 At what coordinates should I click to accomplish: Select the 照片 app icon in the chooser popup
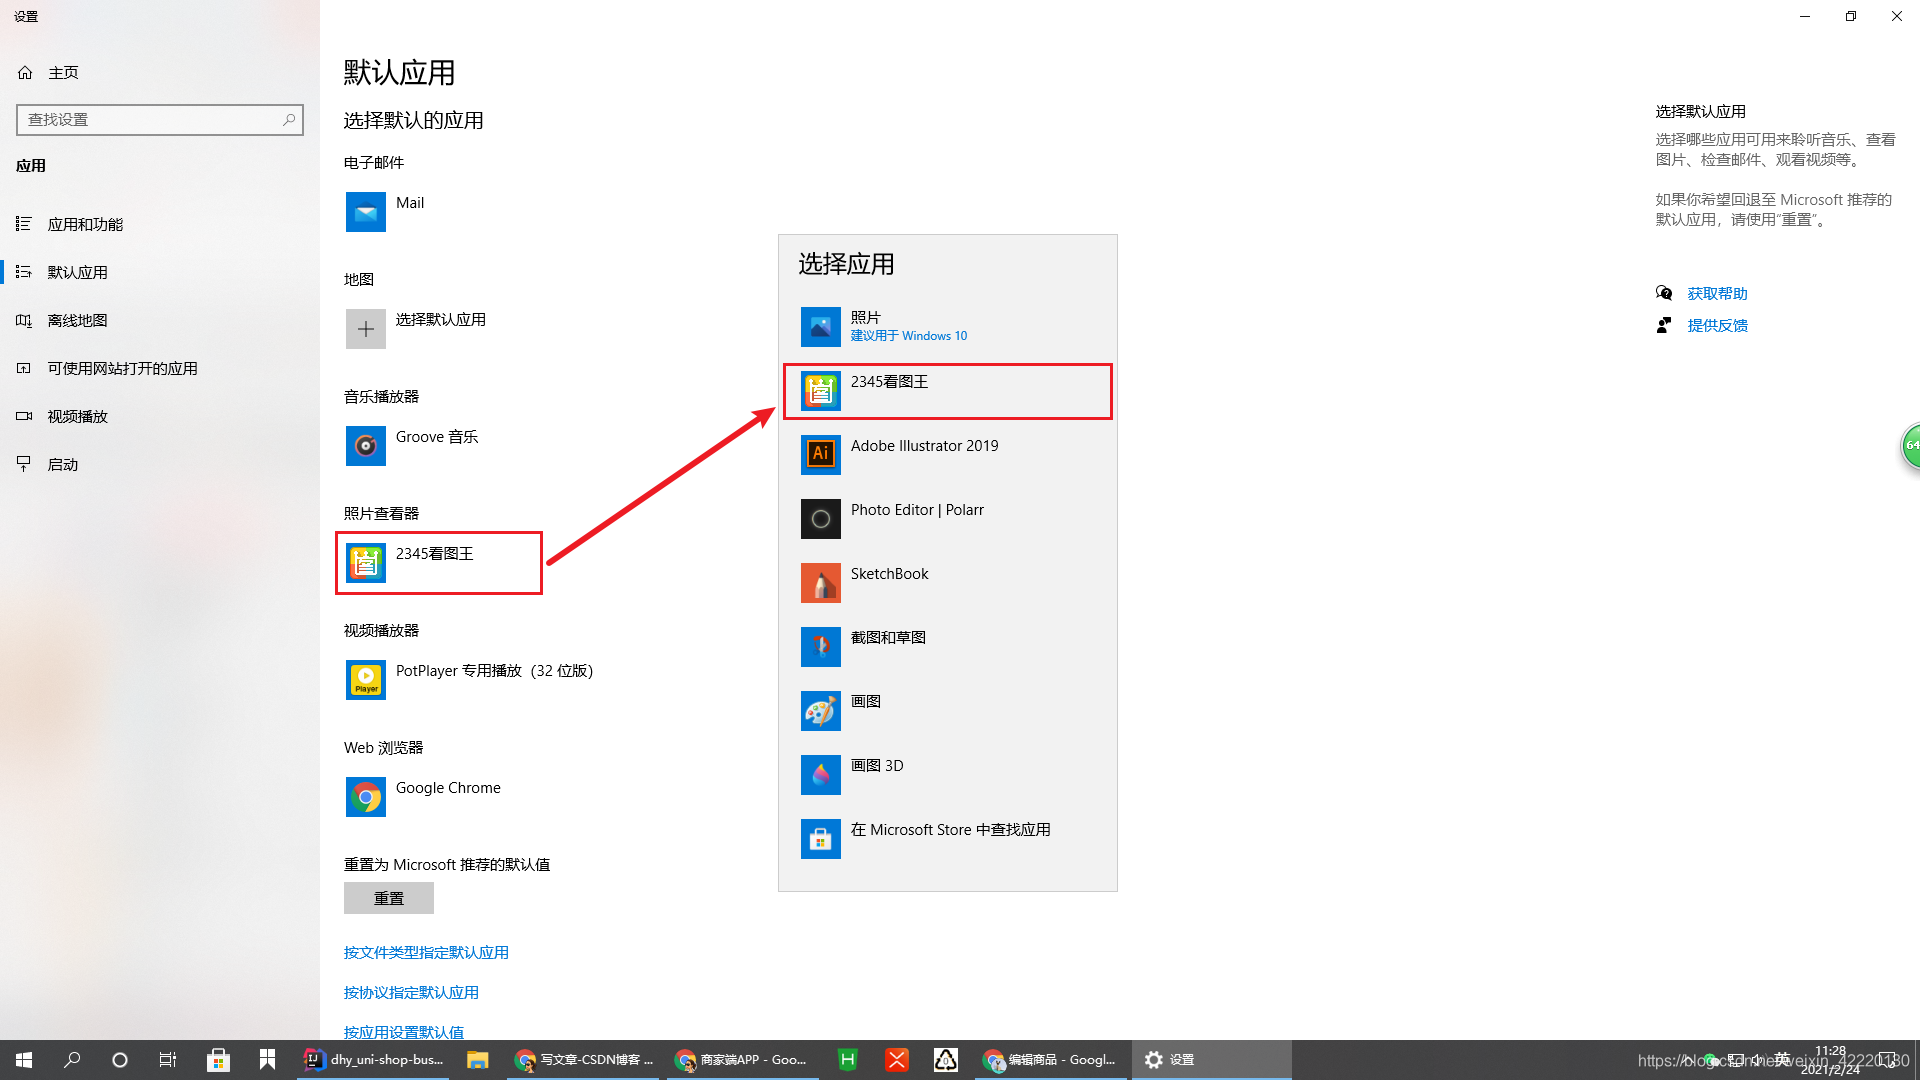pyautogui.click(x=821, y=327)
